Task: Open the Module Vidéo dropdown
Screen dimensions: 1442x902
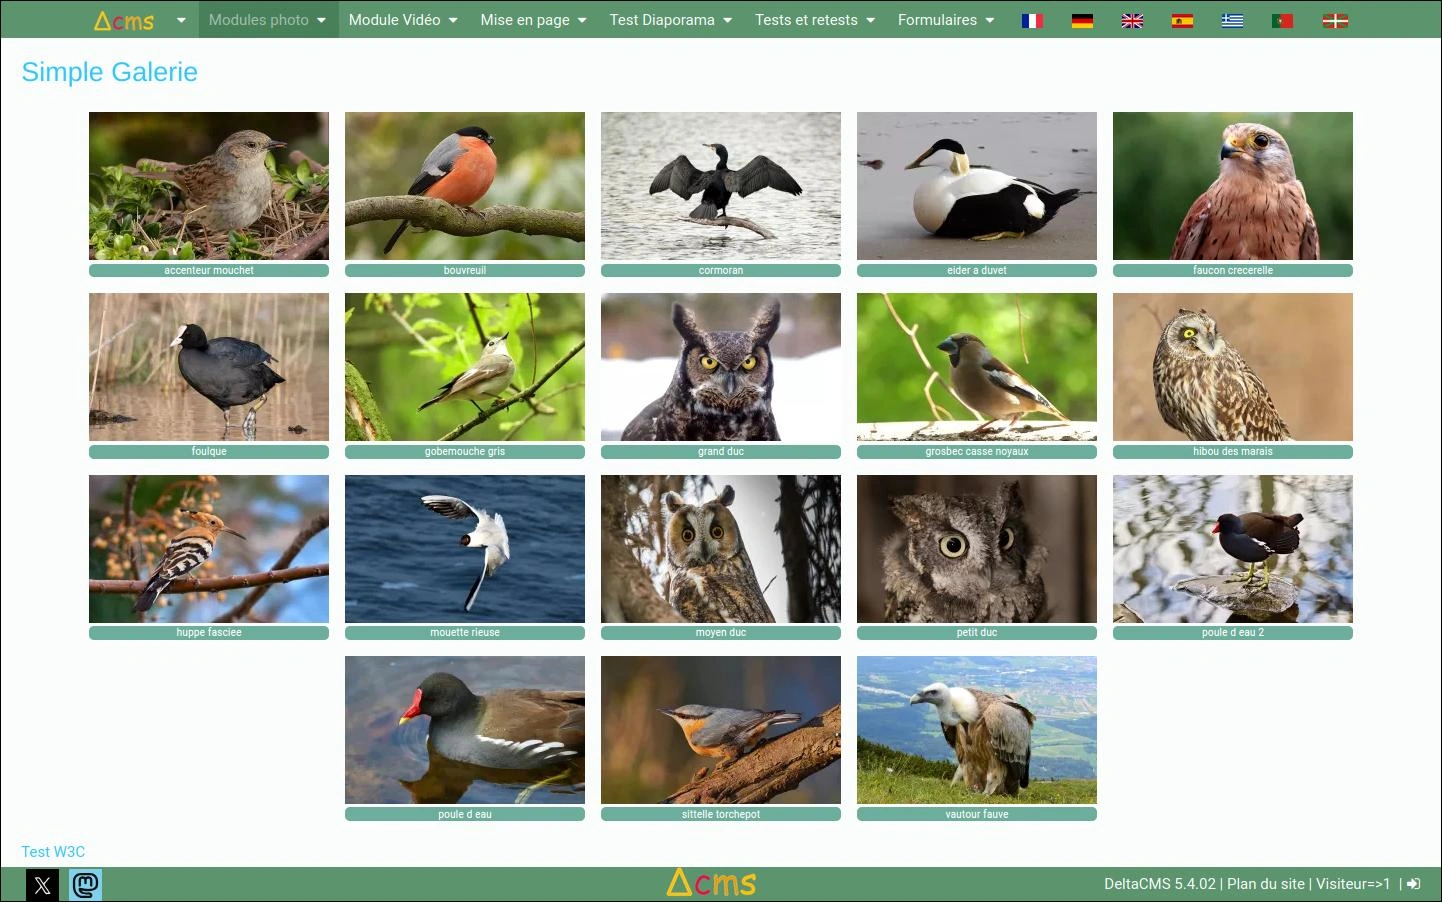Action: pos(402,20)
